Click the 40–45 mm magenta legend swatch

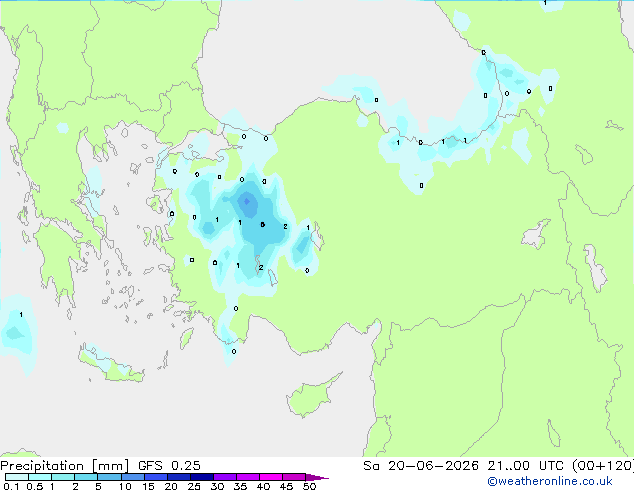pyautogui.click(x=271, y=477)
